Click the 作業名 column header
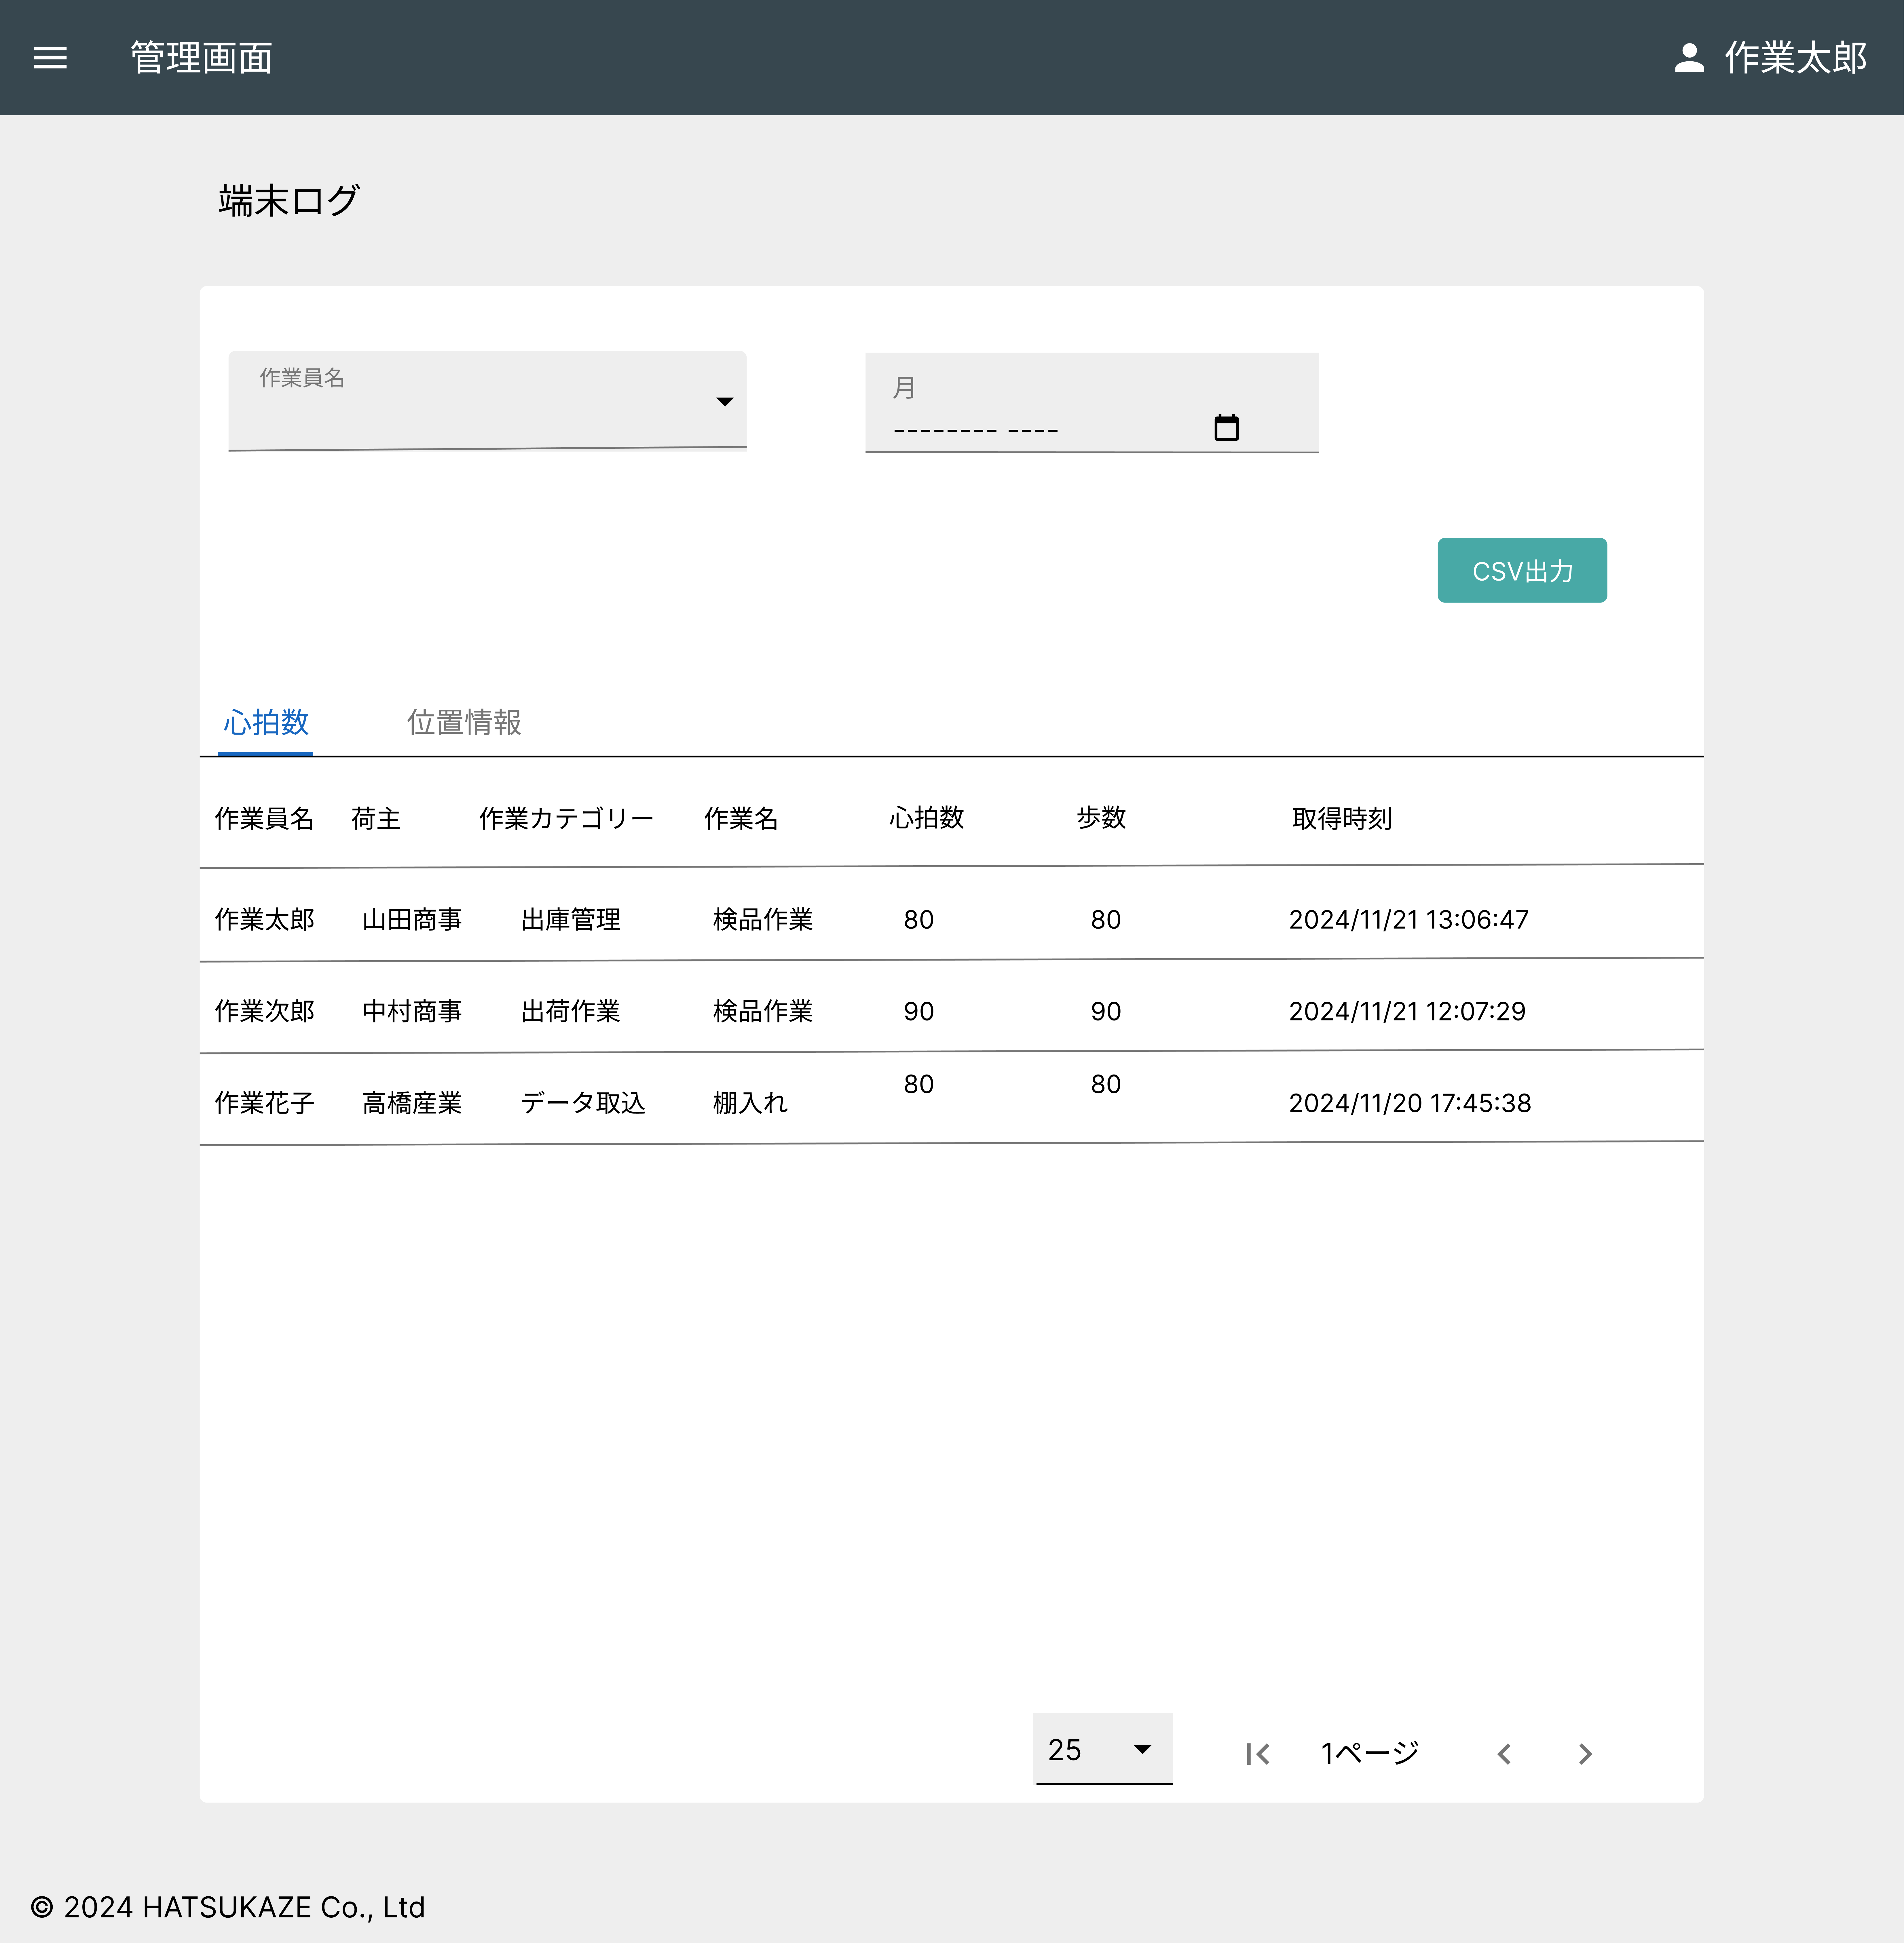Image resolution: width=1904 pixels, height=1943 pixels. [x=741, y=819]
